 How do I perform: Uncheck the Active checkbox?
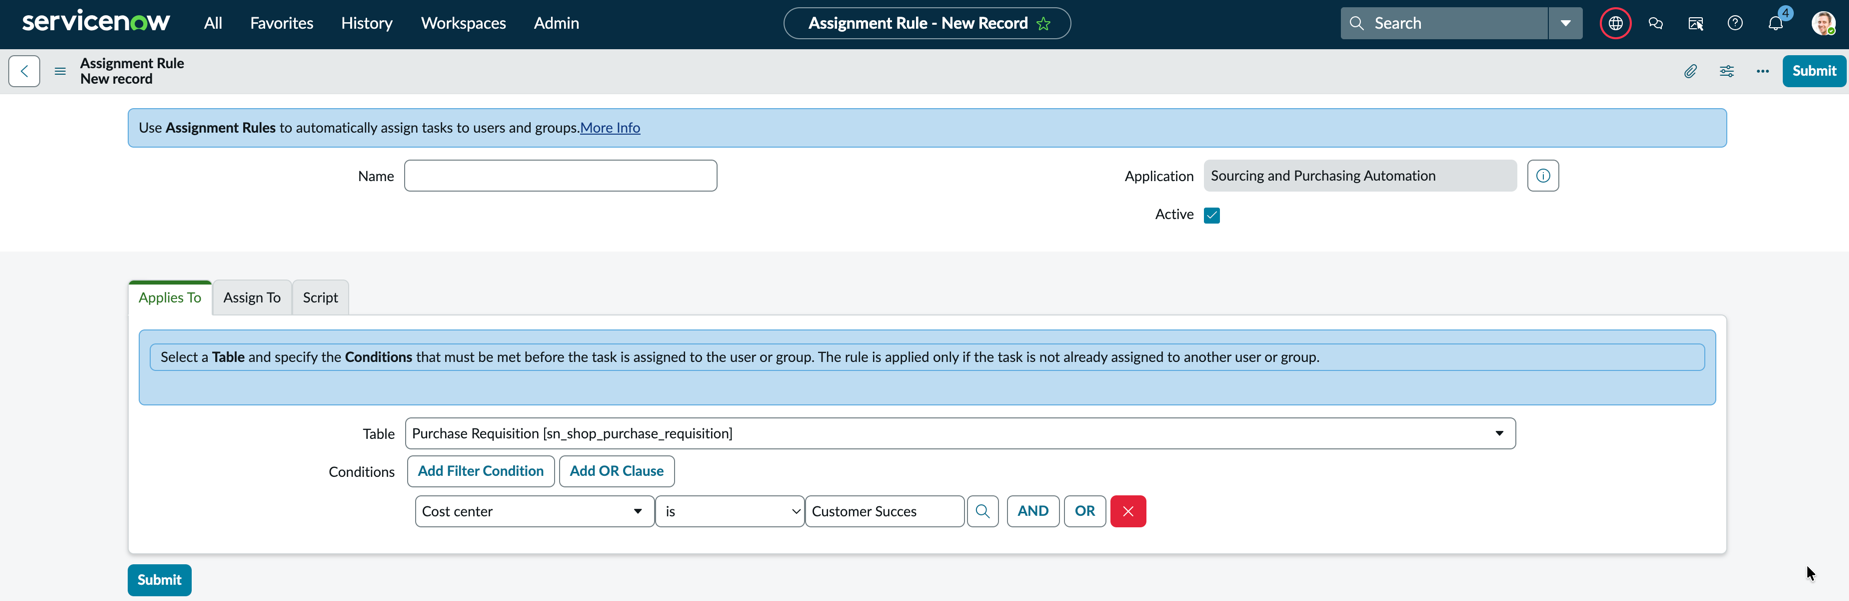coord(1212,215)
